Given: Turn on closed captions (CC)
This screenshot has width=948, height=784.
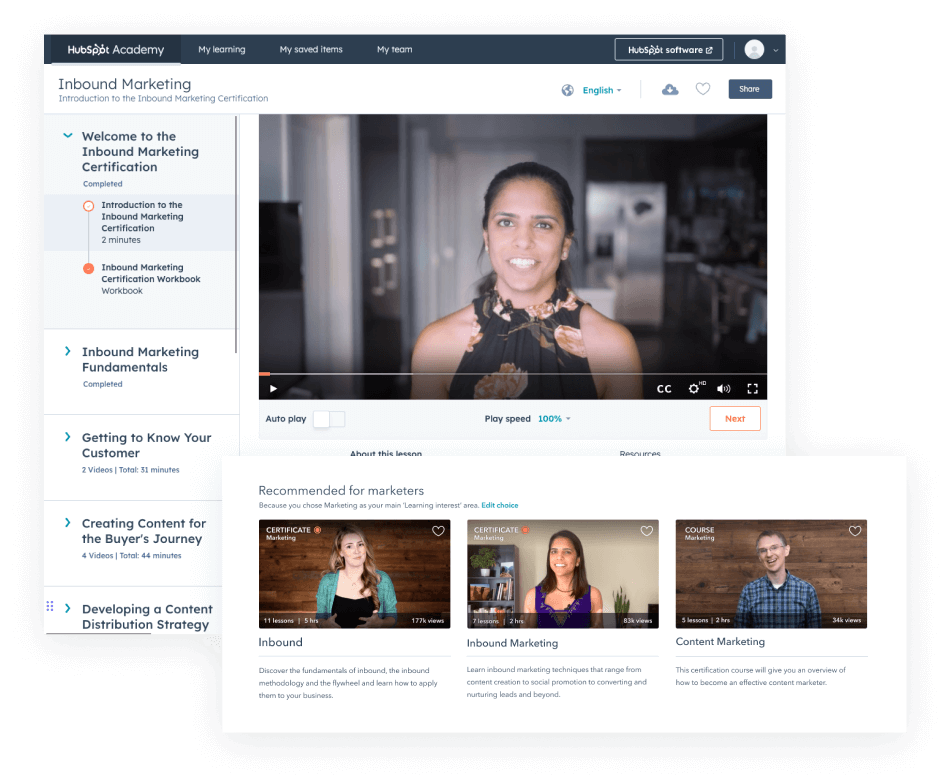Looking at the screenshot, I should tap(664, 389).
